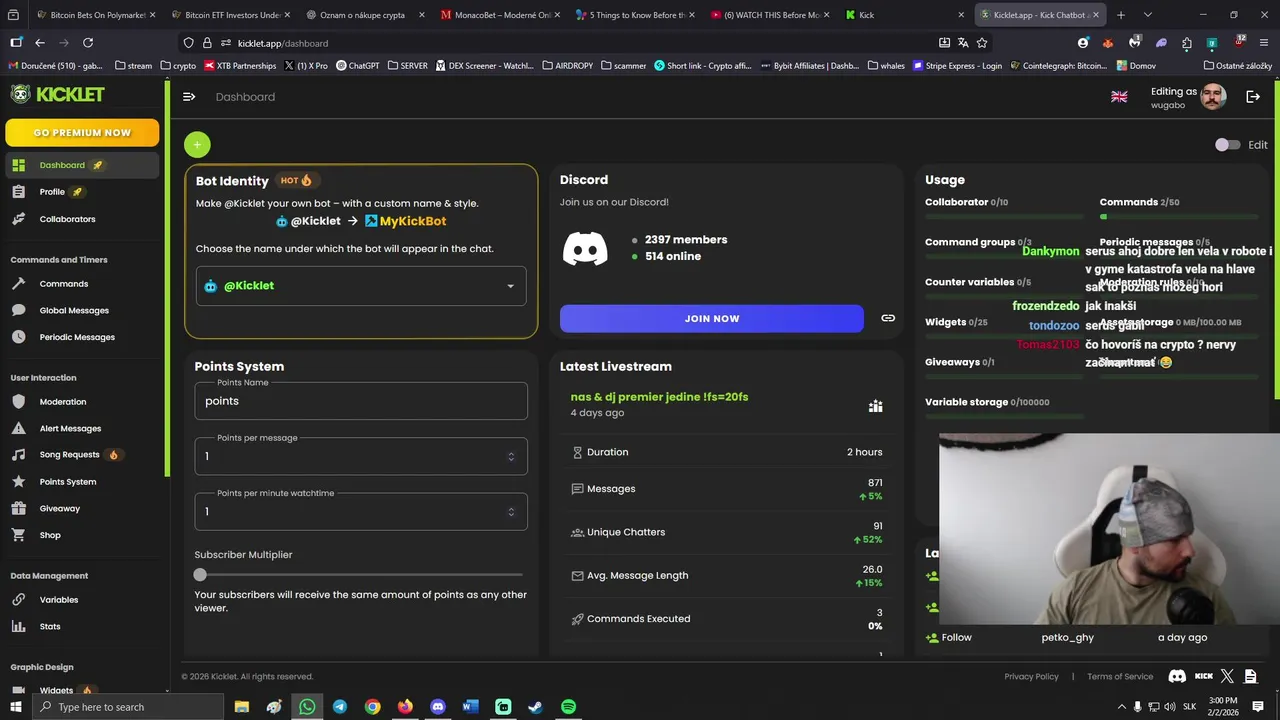Open Commands in the sidebar

click(82, 284)
